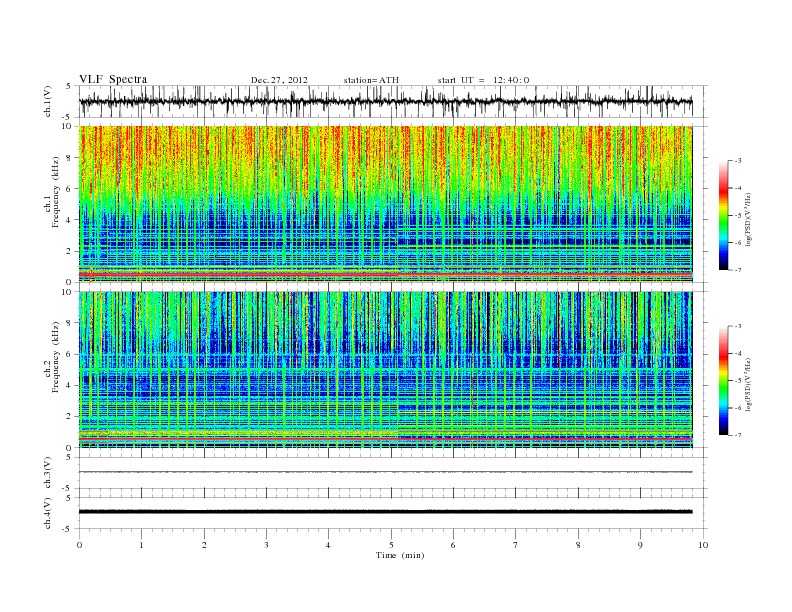Click the "VLF Spectra" plot title
Screen dimensions: 792x612
click(113, 79)
